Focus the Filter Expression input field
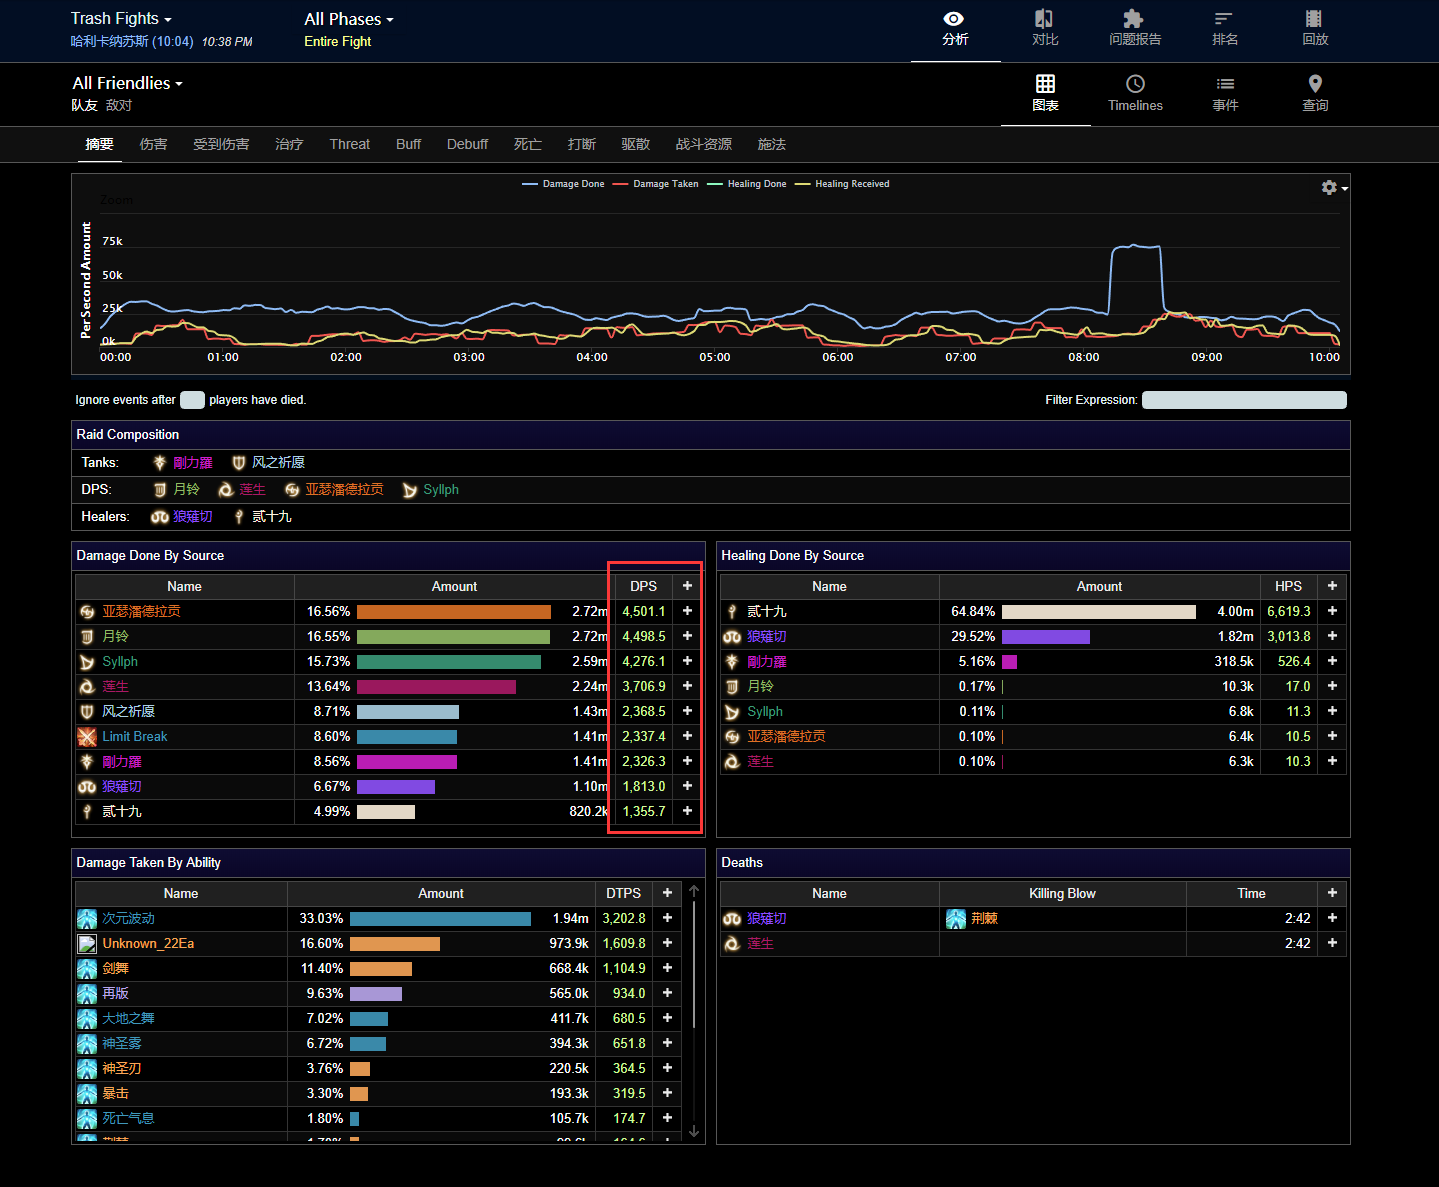The height and width of the screenshot is (1187, 1439). [x=1243, y=400]
